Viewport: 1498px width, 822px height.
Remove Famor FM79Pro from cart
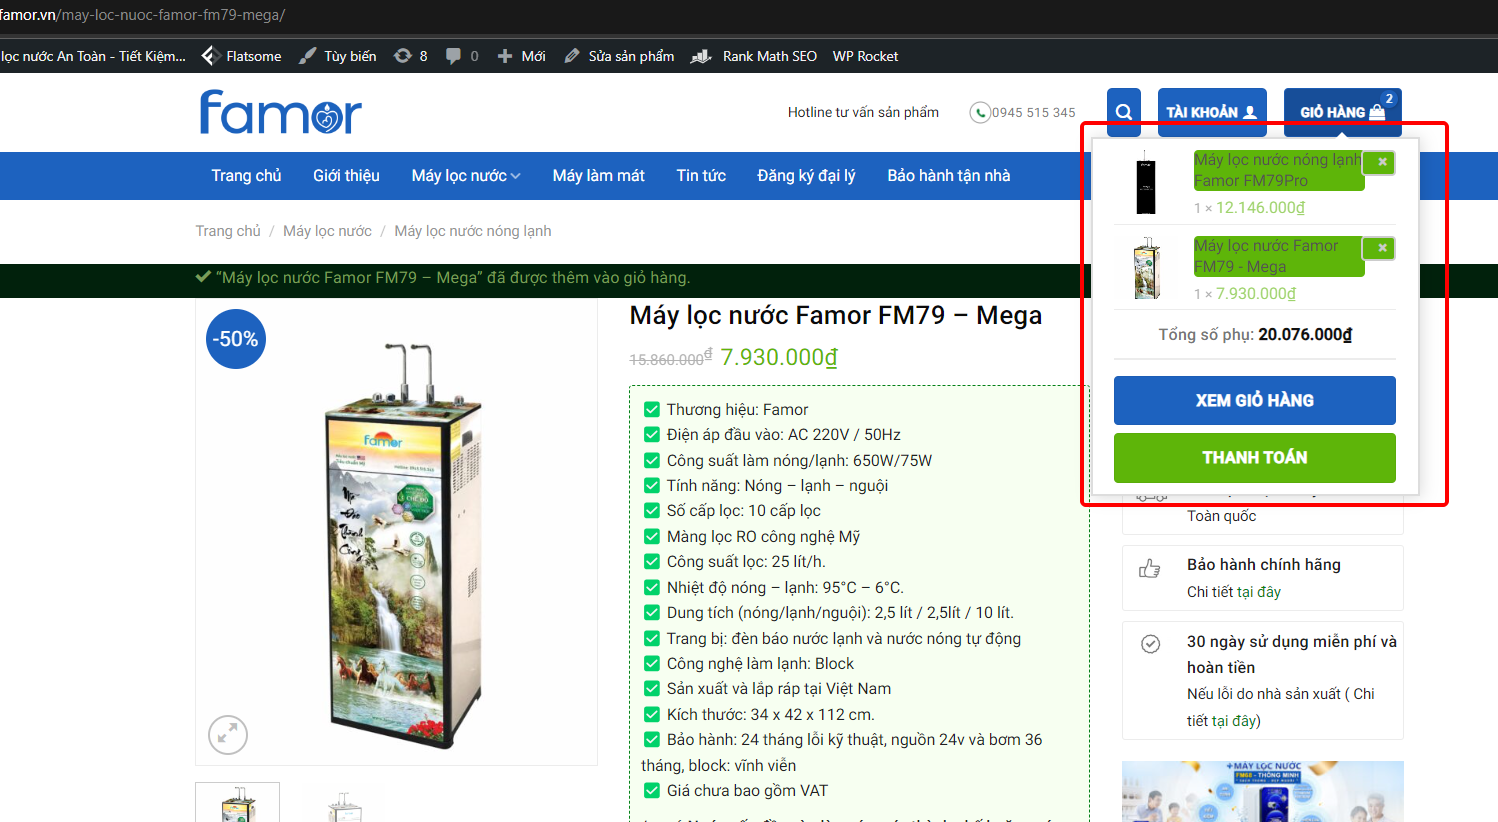click(x=1382, y=162)
